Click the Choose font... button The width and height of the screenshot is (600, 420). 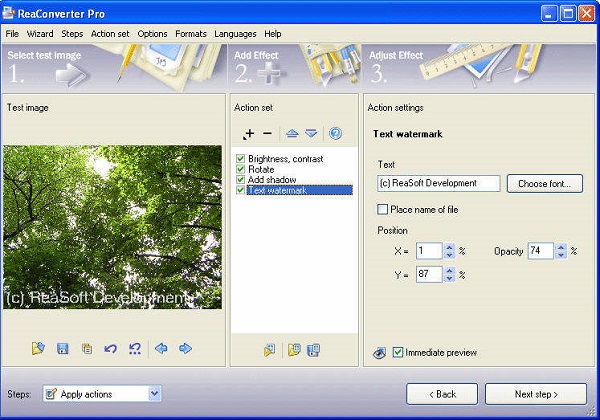(x=545, y=184)
